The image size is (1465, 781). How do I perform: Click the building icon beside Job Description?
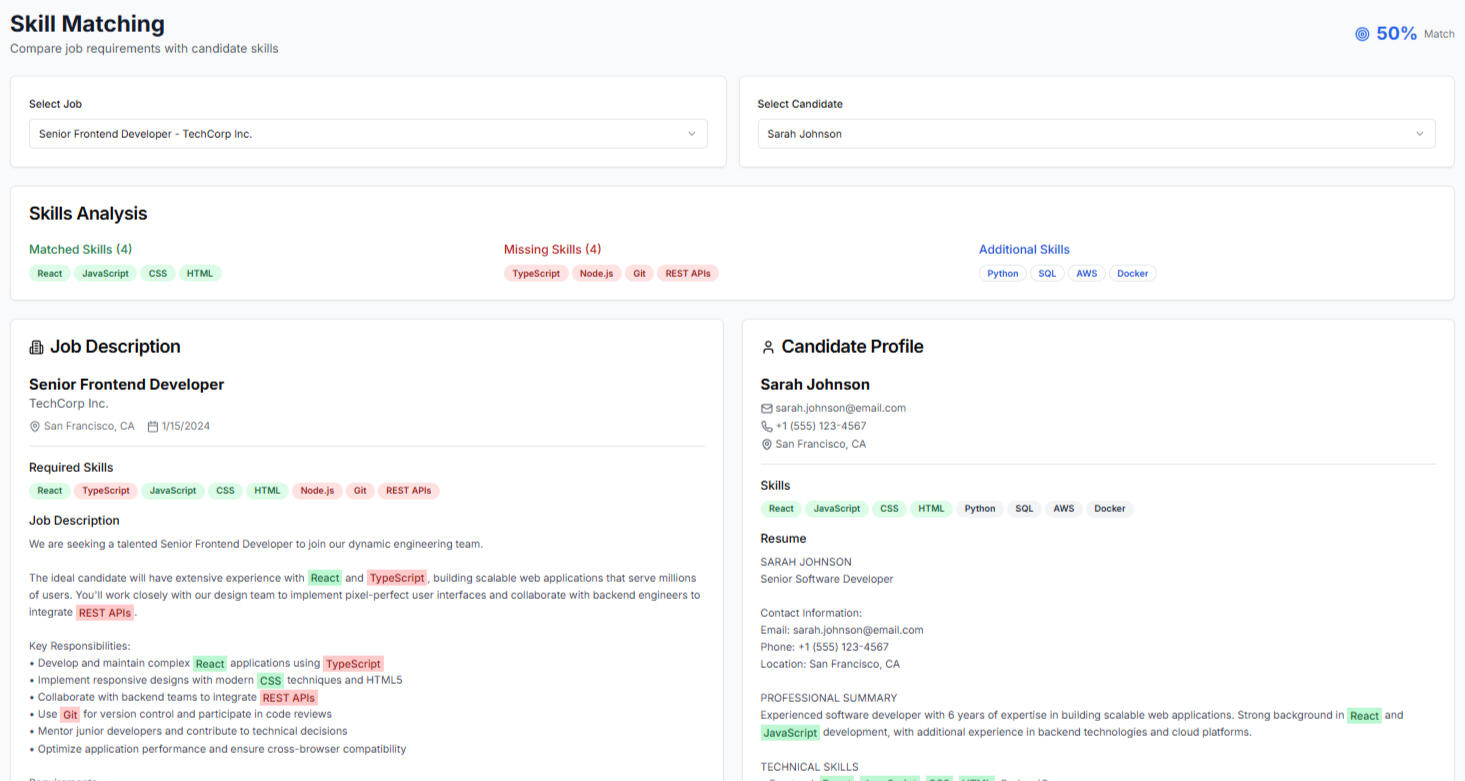pyautogui.click(x=37, y=347)
